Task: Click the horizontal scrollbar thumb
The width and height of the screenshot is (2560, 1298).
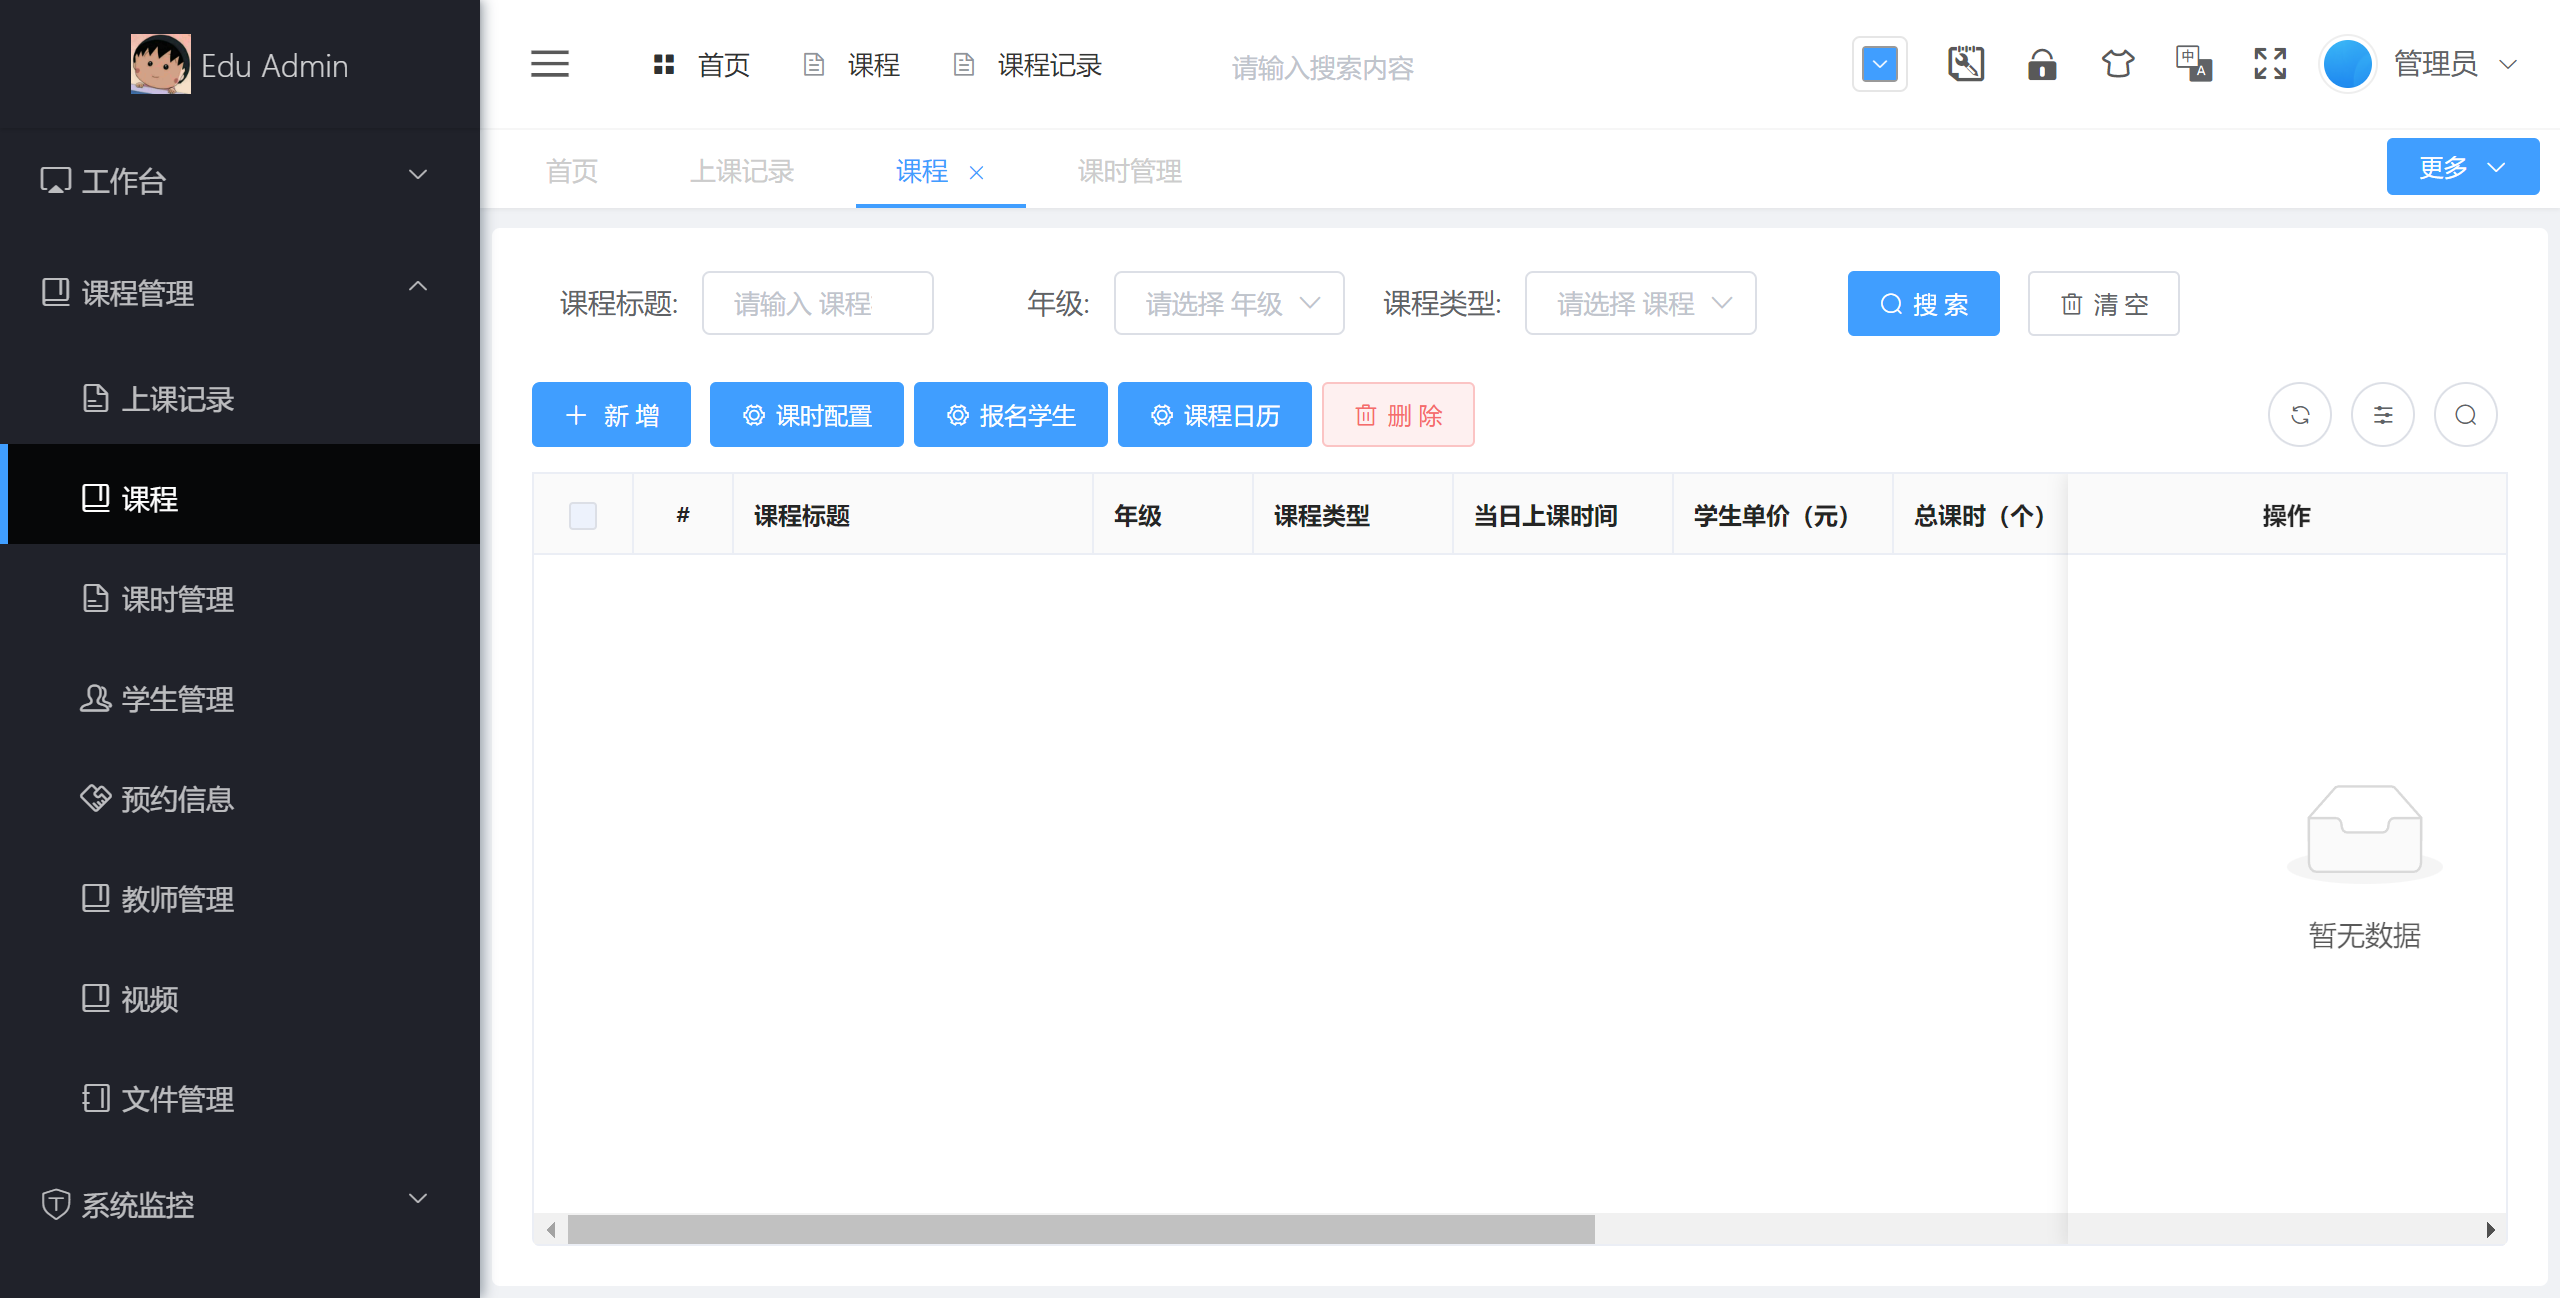Action: tap(1081, 1229)
